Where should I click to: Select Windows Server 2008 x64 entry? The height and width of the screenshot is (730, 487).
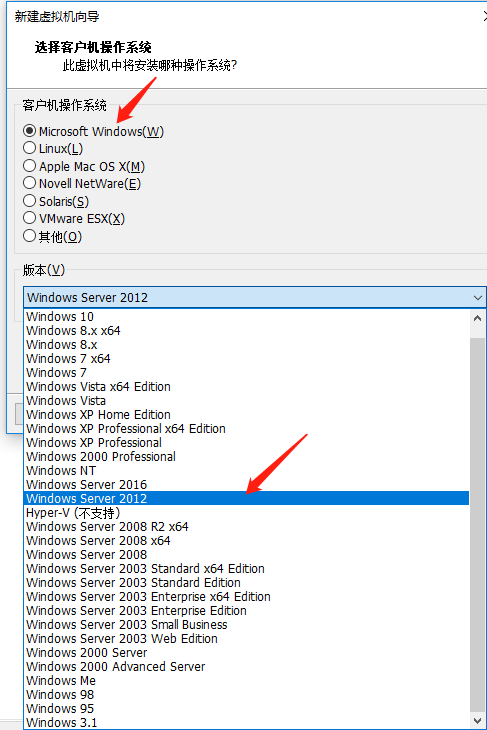pos(246,541)
